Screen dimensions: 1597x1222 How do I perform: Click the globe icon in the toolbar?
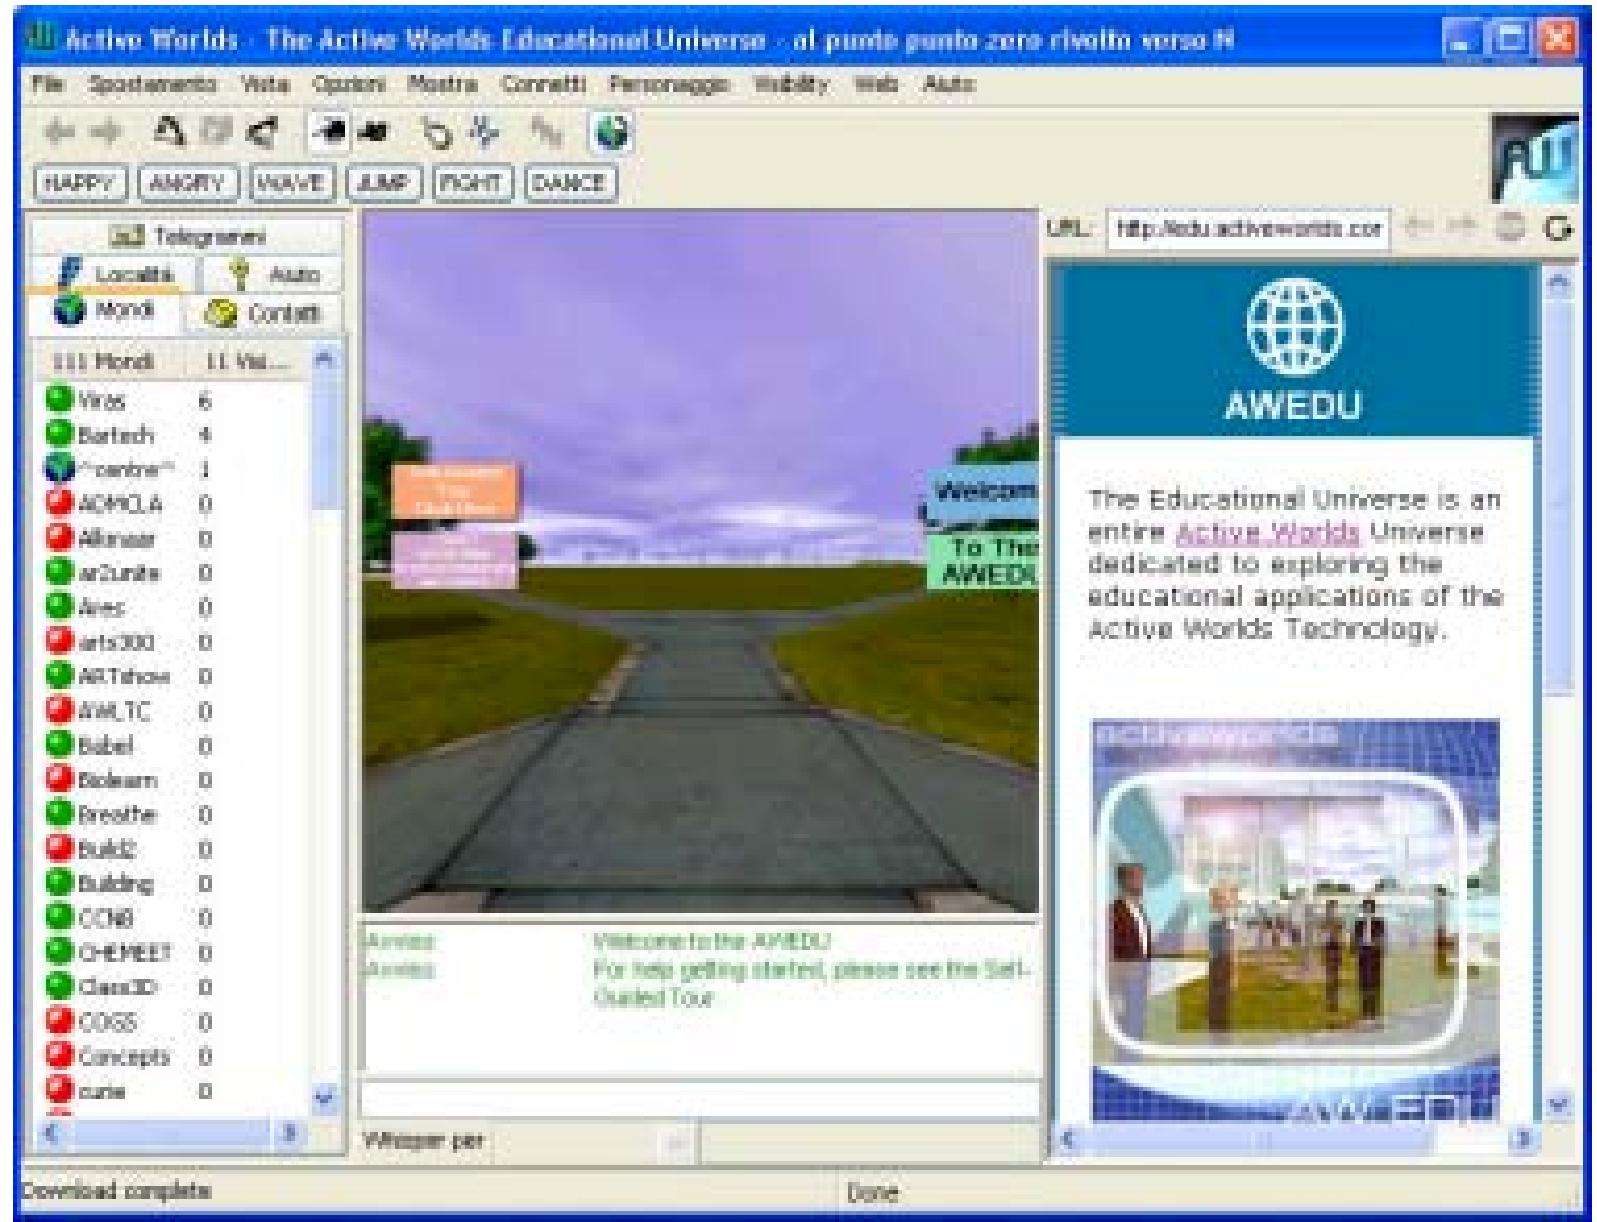pyautogui.click(x=612, y=133)
